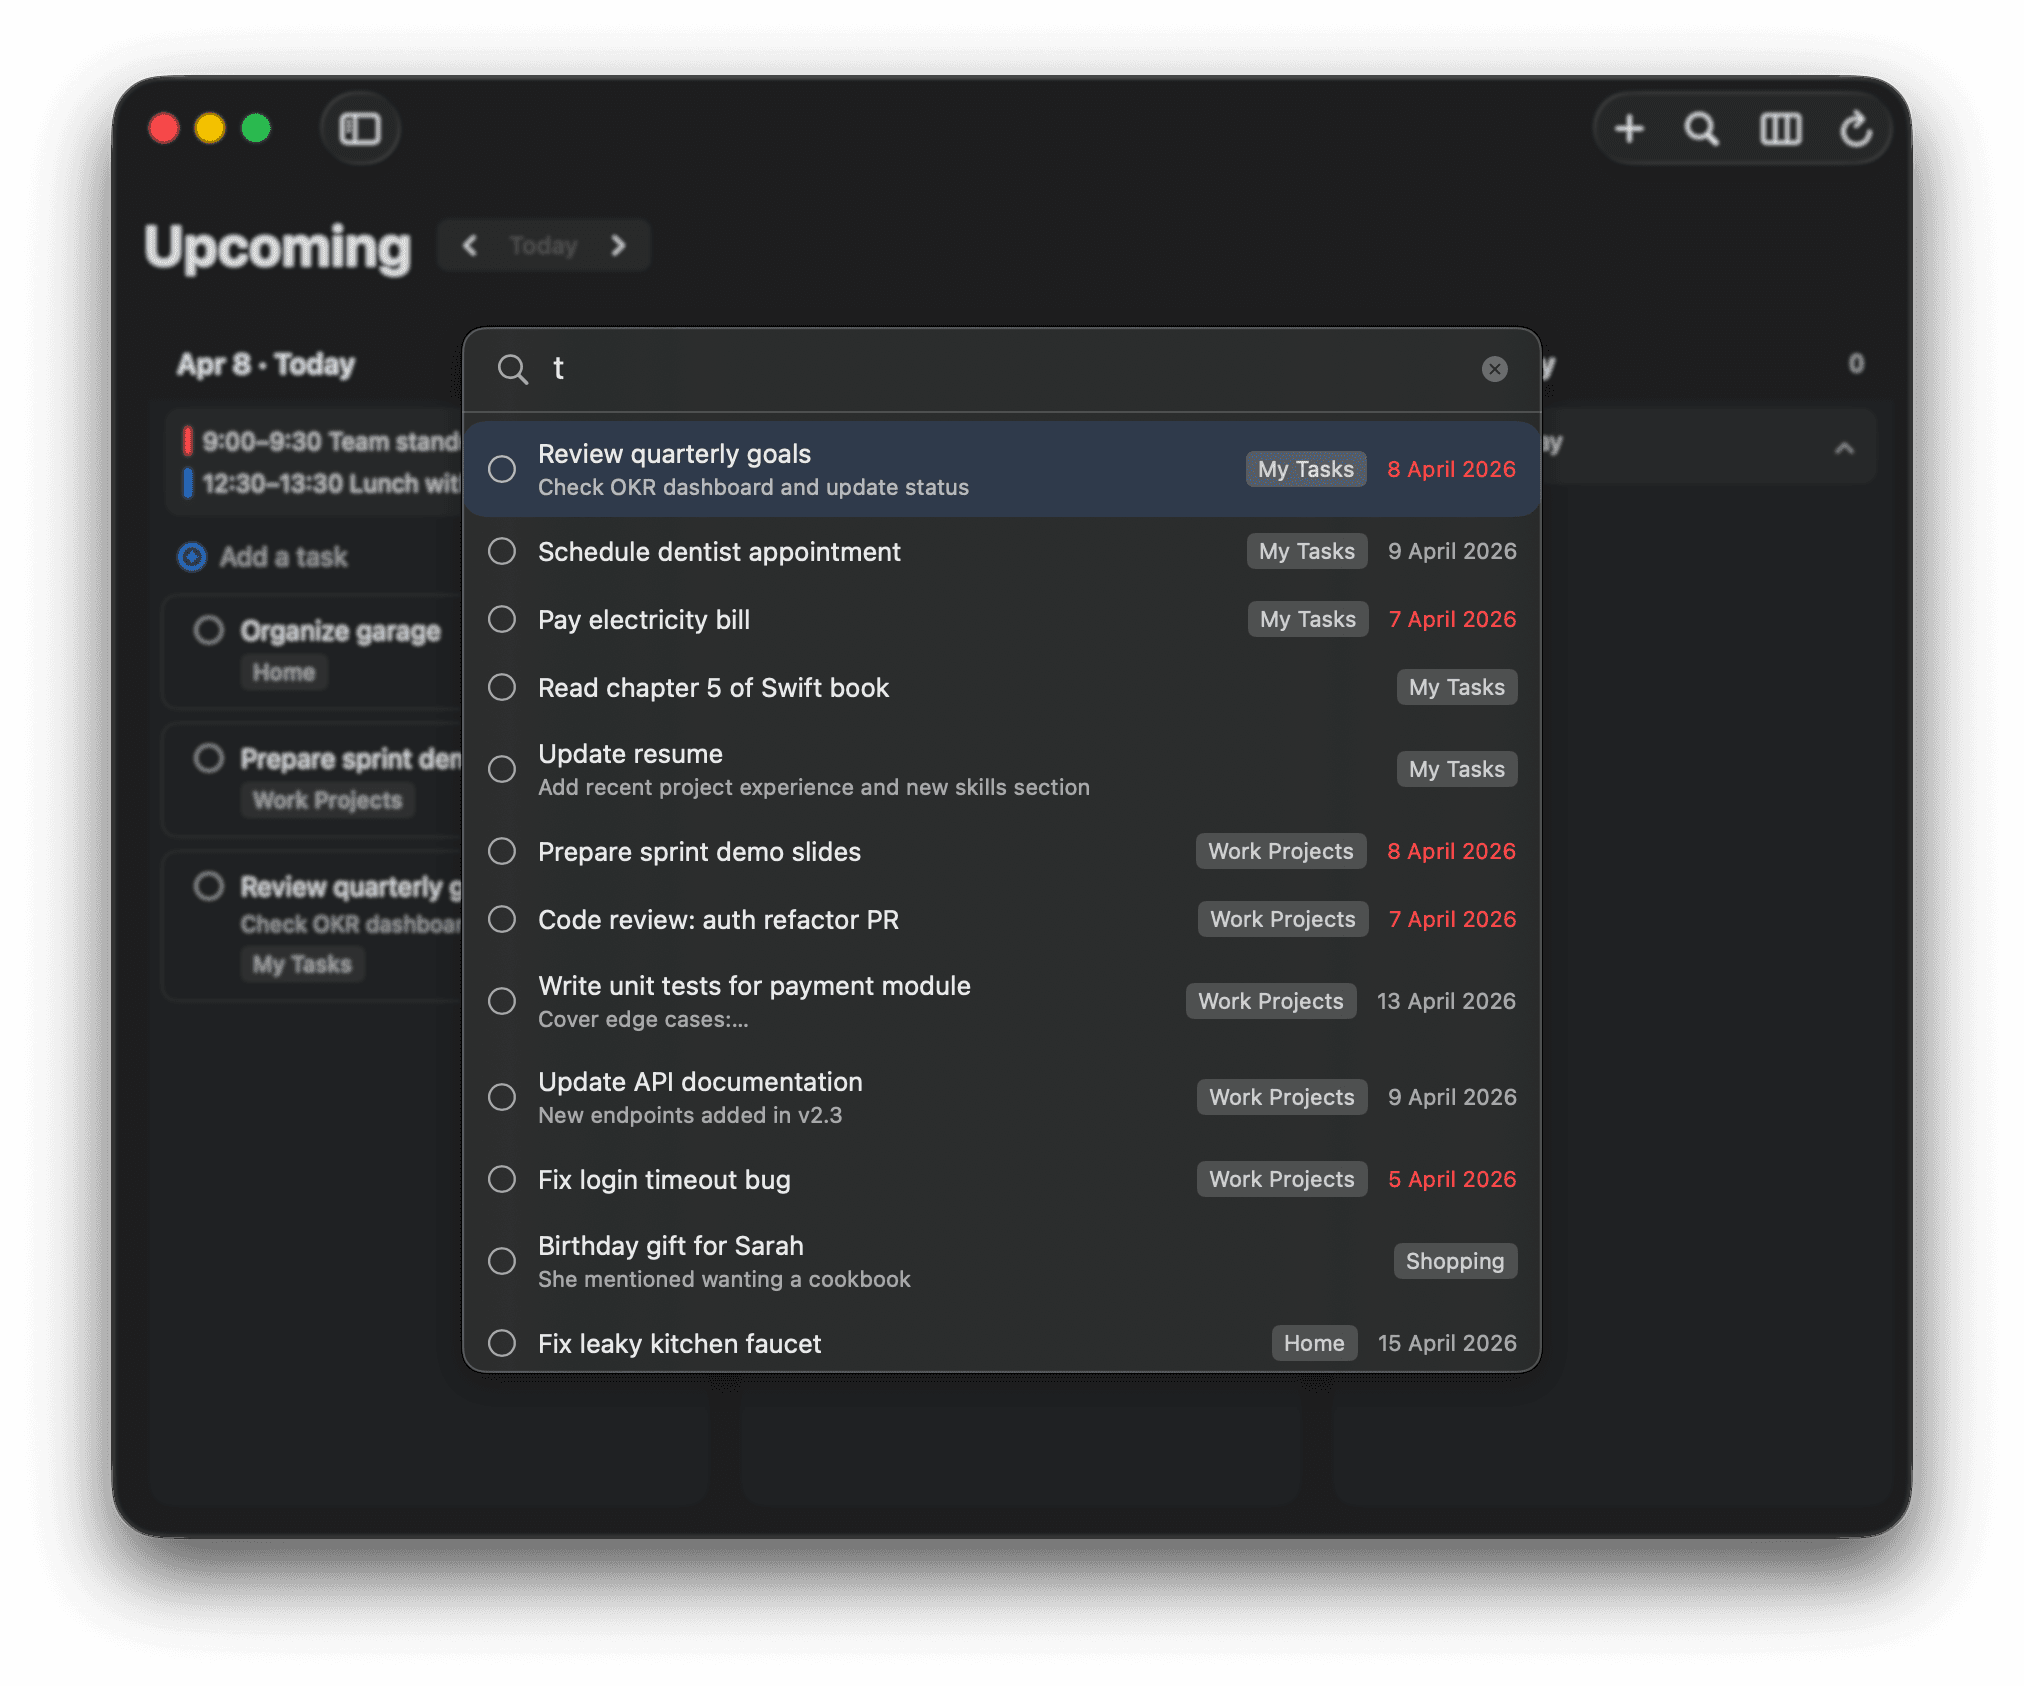
Task: Click the plus add-task toolbar icon
Action: 1629,129
